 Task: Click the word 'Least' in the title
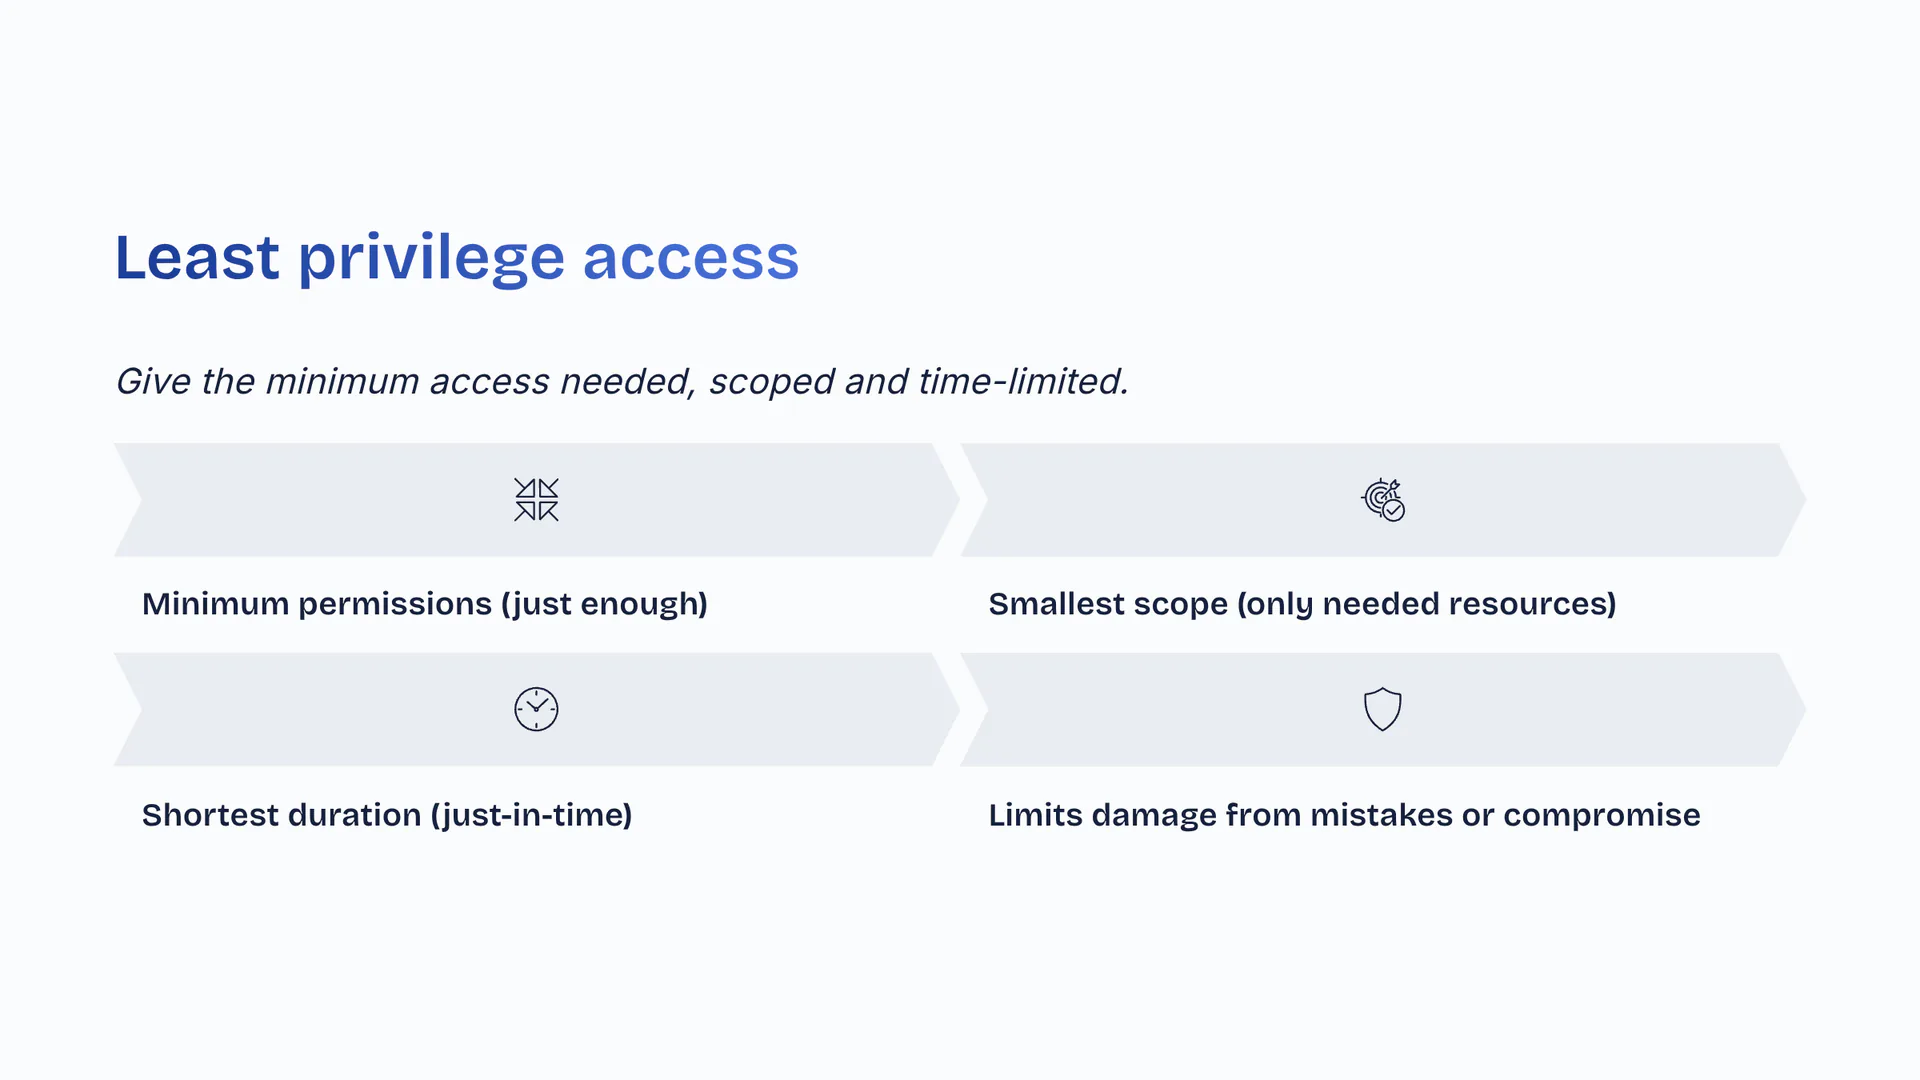point(197,258)
